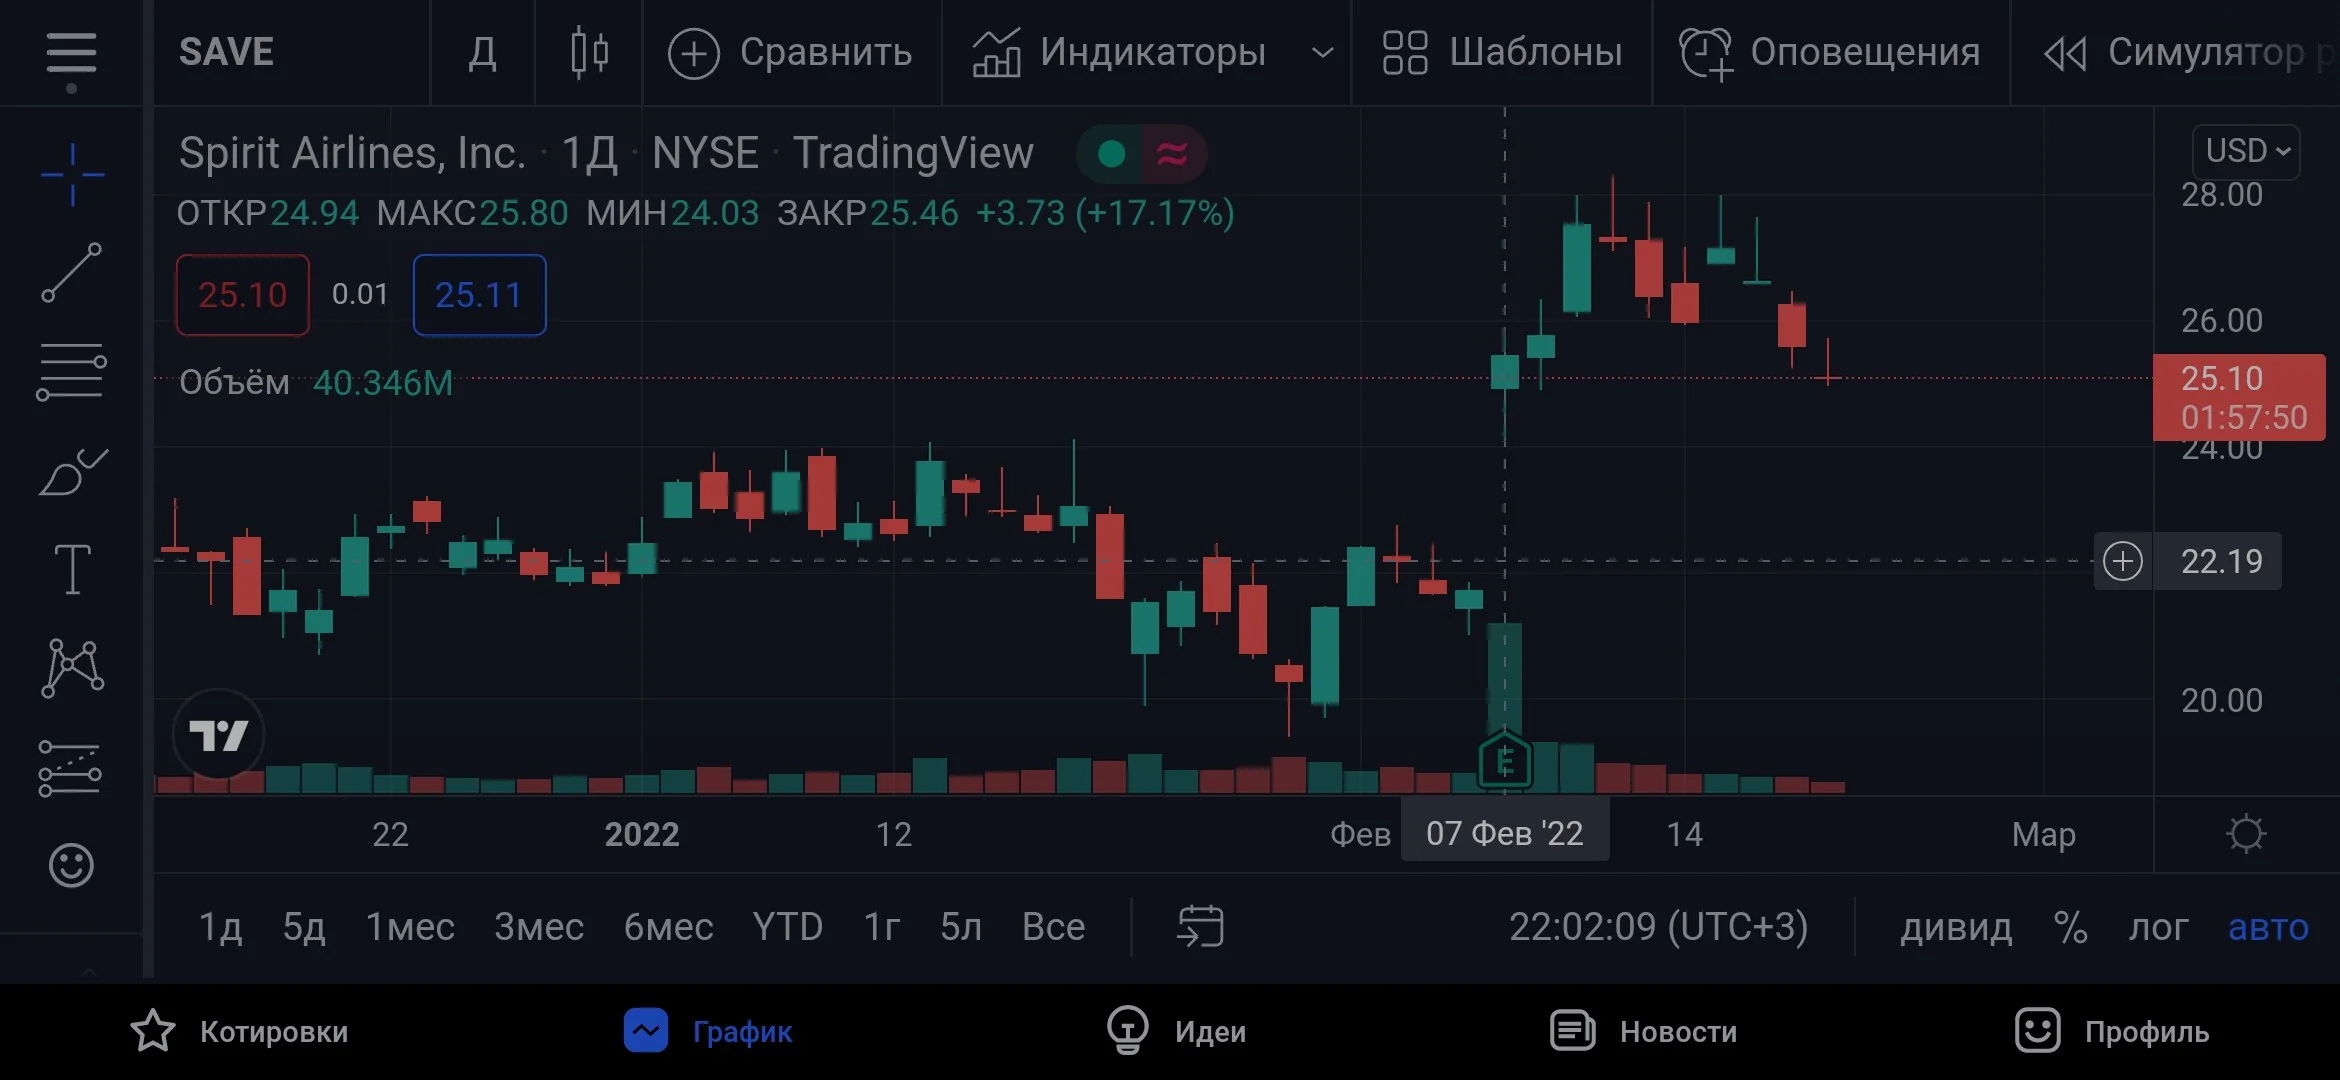Change the candlestick chart style

click(x=589, y=52)
